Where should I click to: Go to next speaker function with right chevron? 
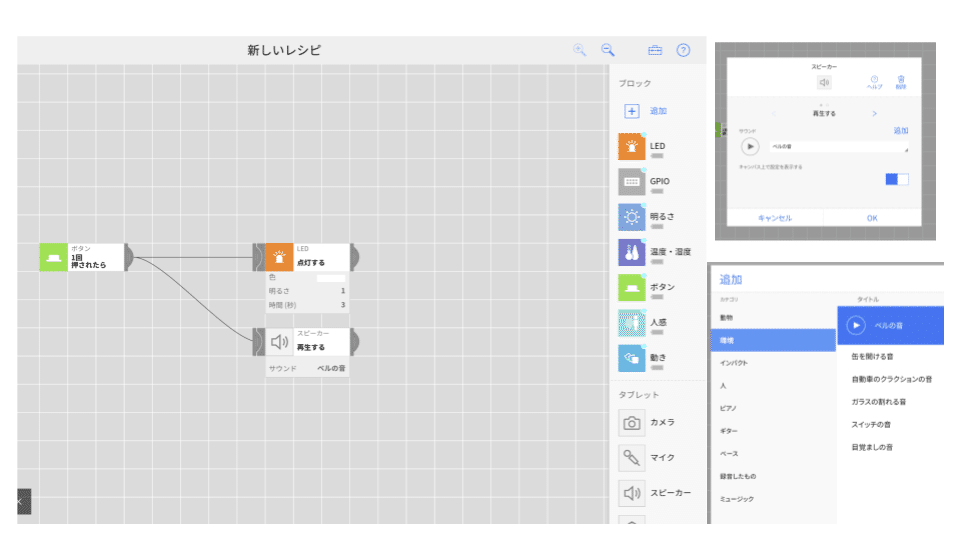[874, 113]
